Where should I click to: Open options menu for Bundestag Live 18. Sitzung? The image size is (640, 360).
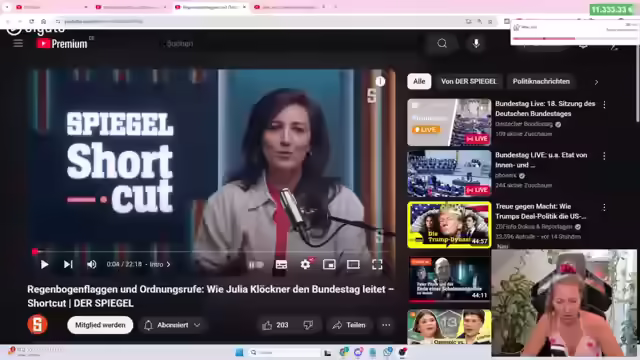pos(604,104)
